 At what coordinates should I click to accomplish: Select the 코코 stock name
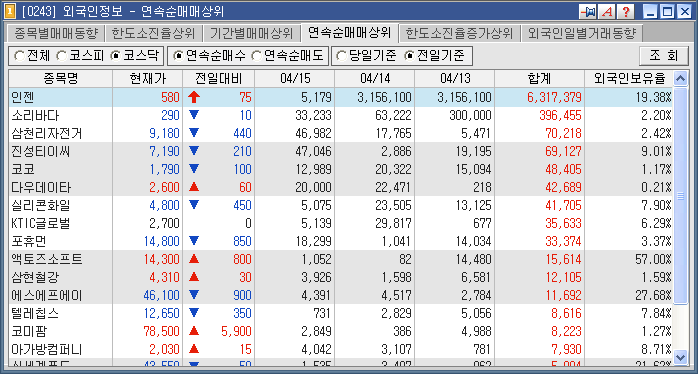23,170
